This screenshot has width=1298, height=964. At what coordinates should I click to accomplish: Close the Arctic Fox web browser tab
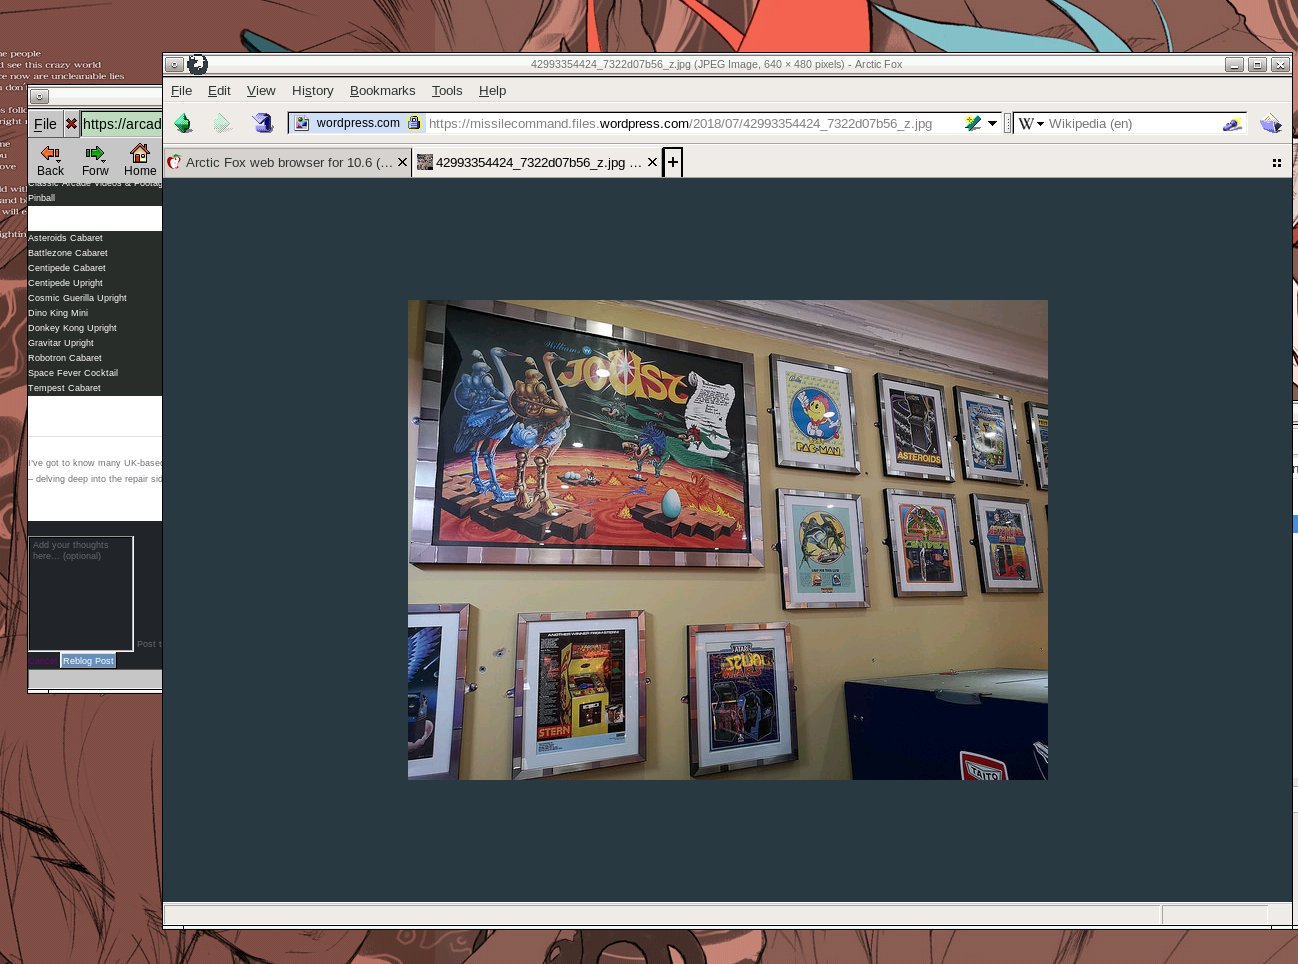coord(402,162)
